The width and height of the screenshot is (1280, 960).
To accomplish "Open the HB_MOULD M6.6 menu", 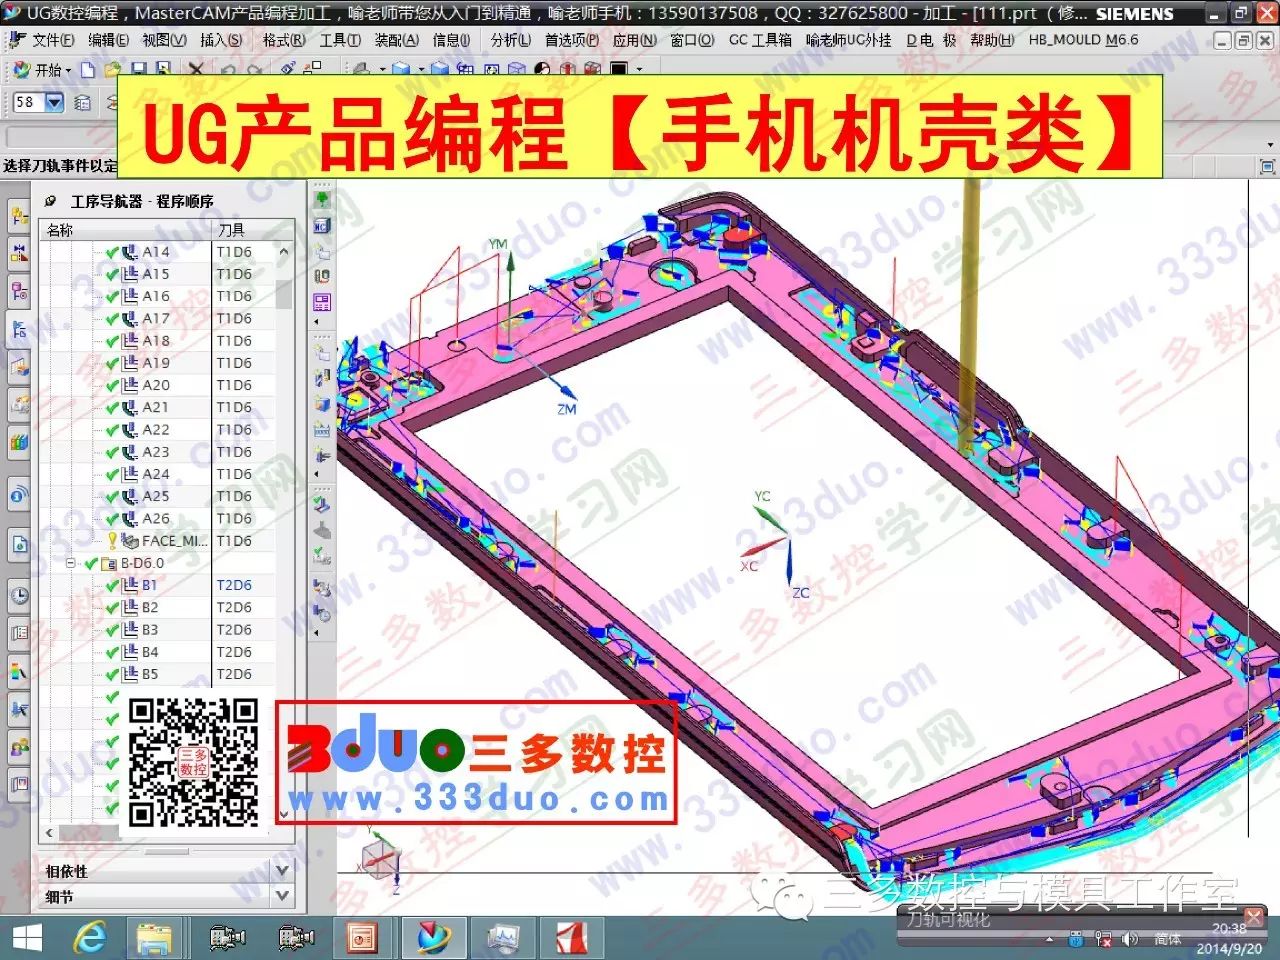I will click(x=1083, y=40).
